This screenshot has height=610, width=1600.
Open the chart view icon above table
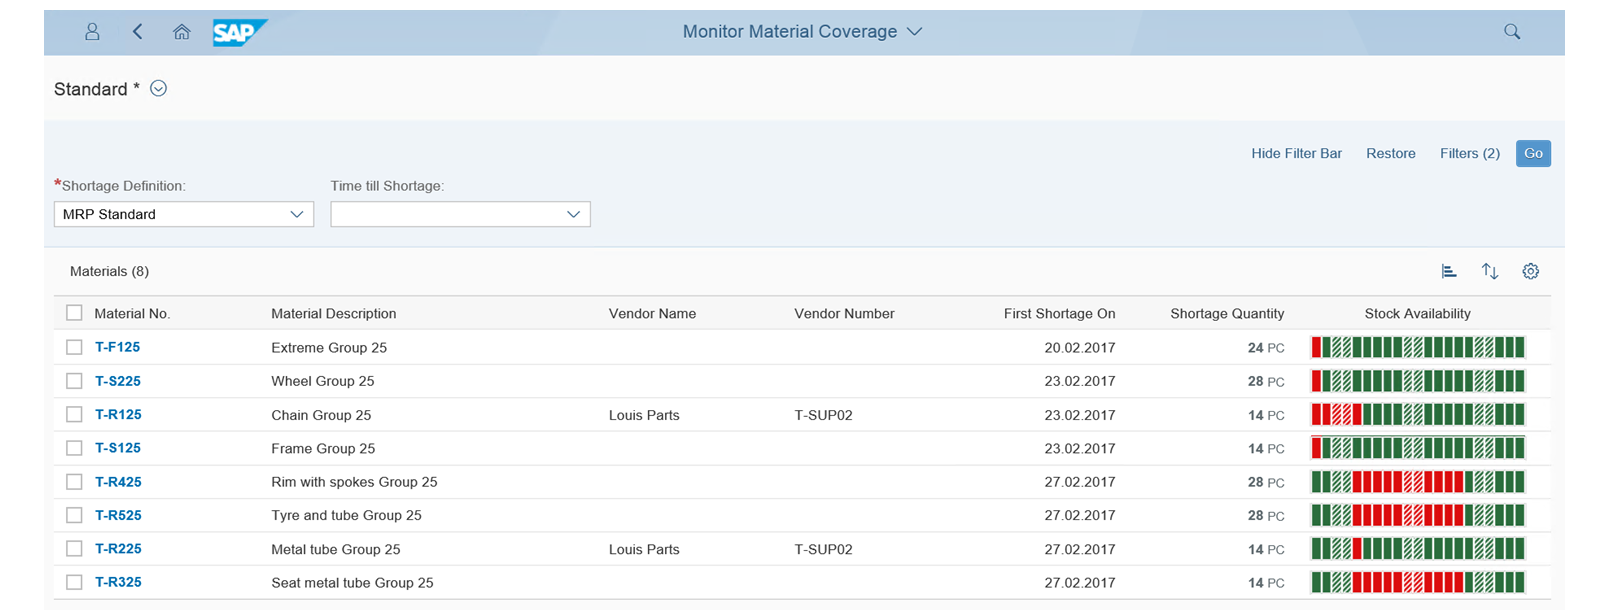[x=1449, y=271]
